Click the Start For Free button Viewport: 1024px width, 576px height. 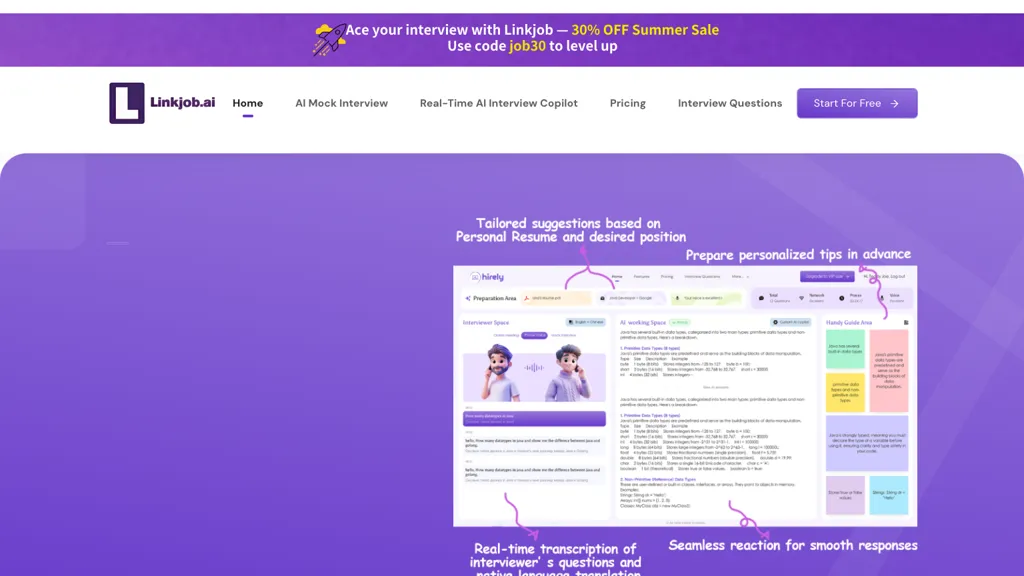click(x=857, y=103)
